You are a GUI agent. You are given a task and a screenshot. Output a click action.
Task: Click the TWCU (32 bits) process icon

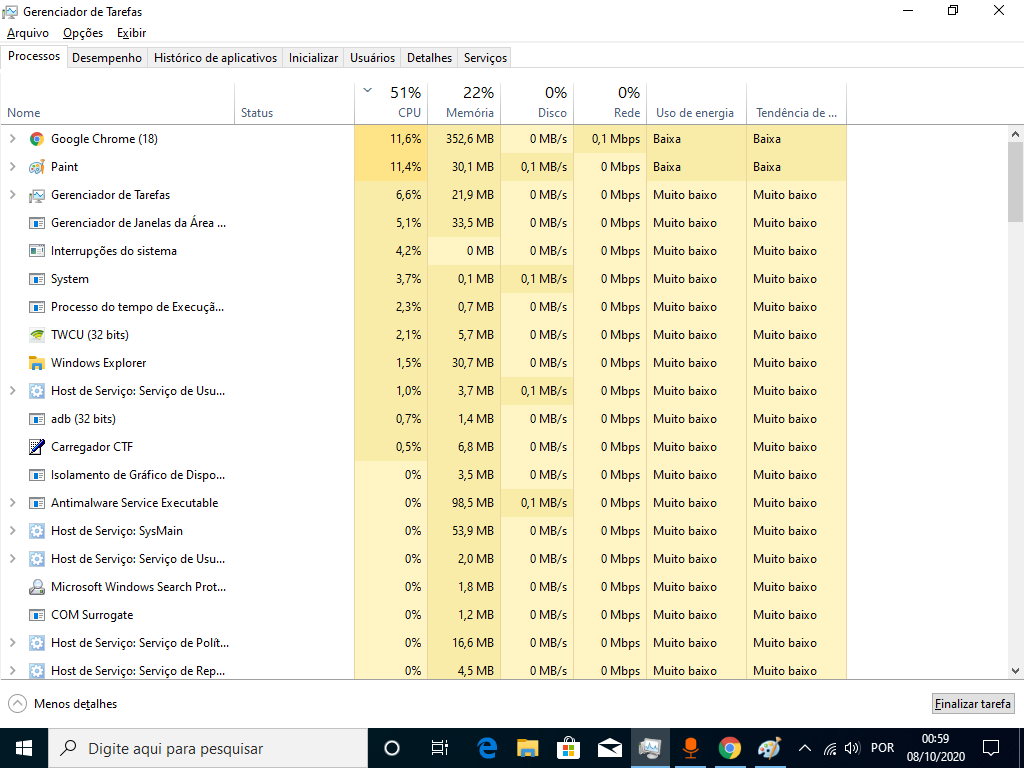click(37, 334)
